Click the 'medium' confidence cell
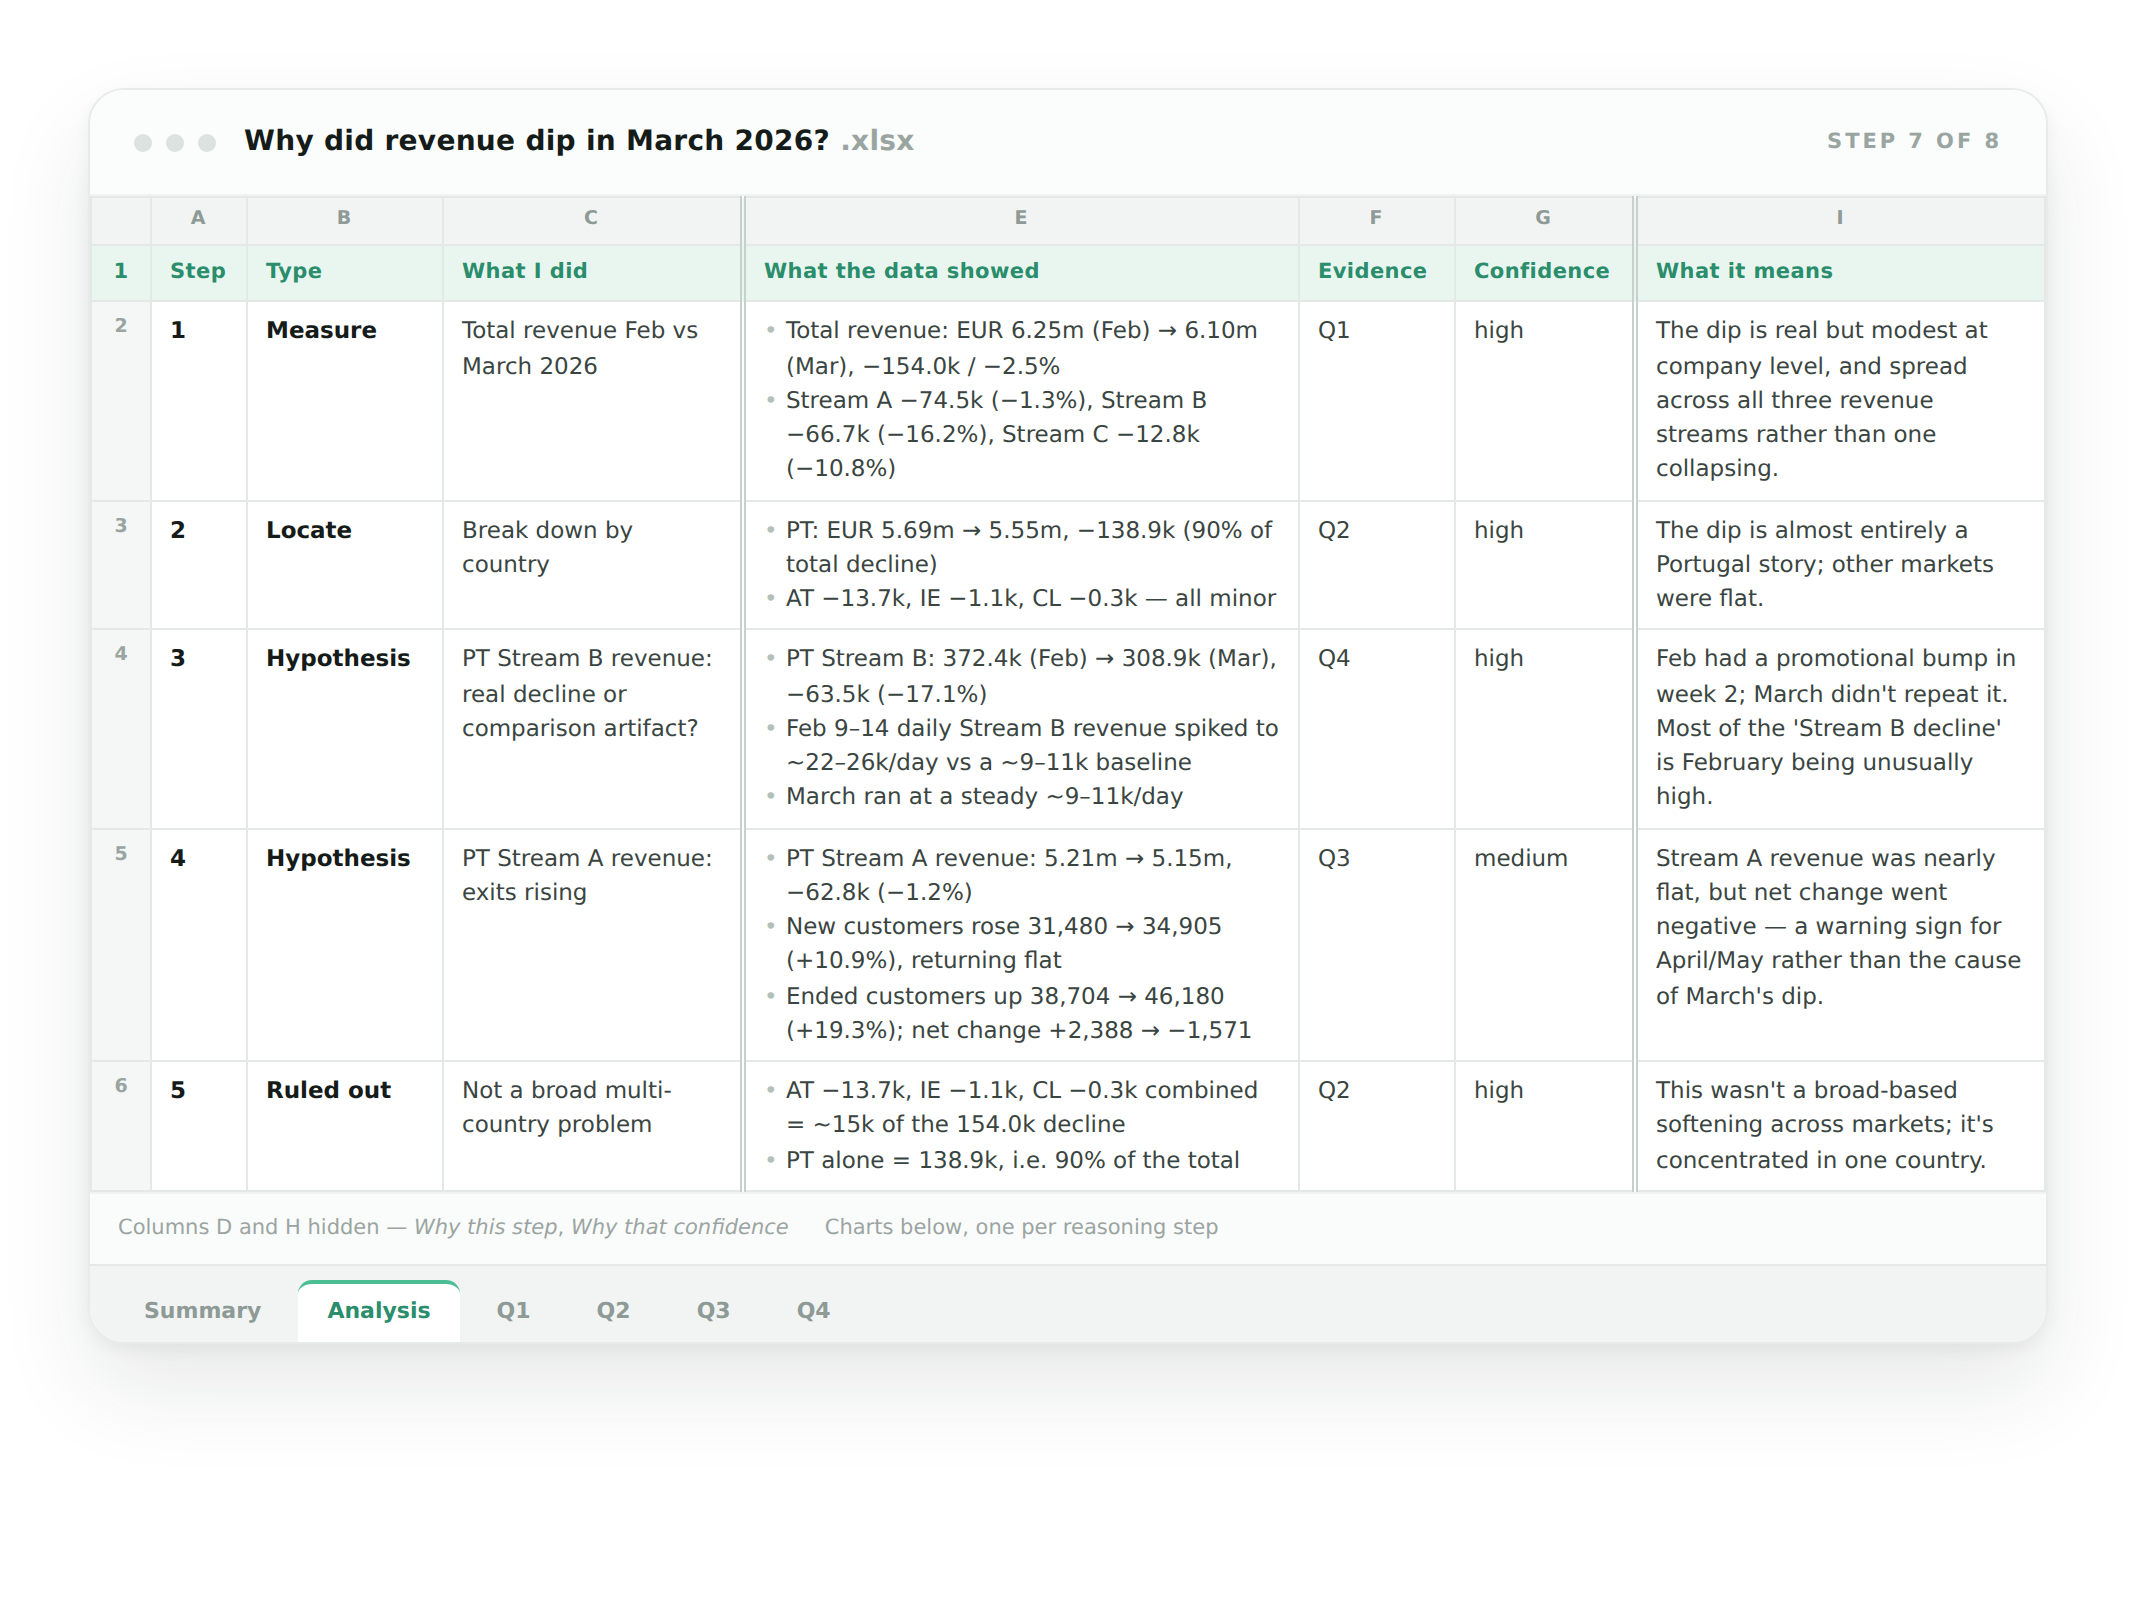2136x1612 pixels. 1543,945
